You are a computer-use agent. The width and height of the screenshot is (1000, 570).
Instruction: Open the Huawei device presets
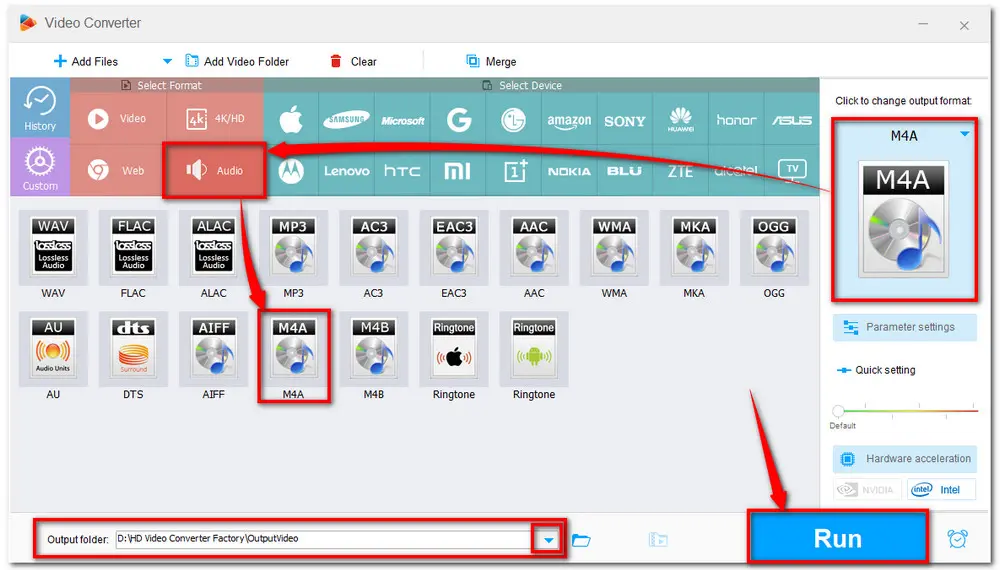680,119
